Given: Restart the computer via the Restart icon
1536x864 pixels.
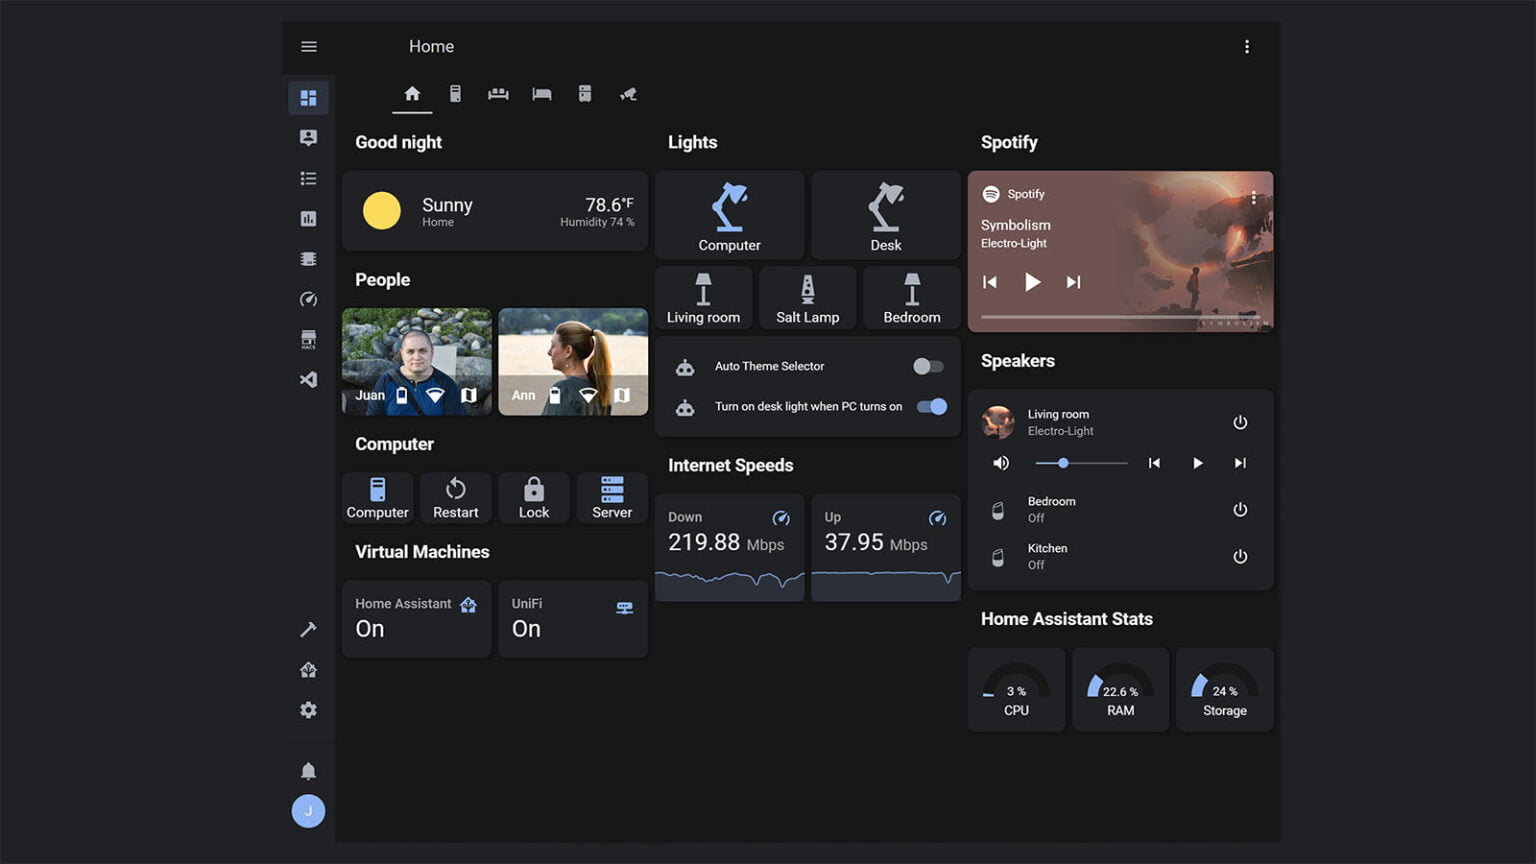Looking at the screenshot, I should 455,497.
